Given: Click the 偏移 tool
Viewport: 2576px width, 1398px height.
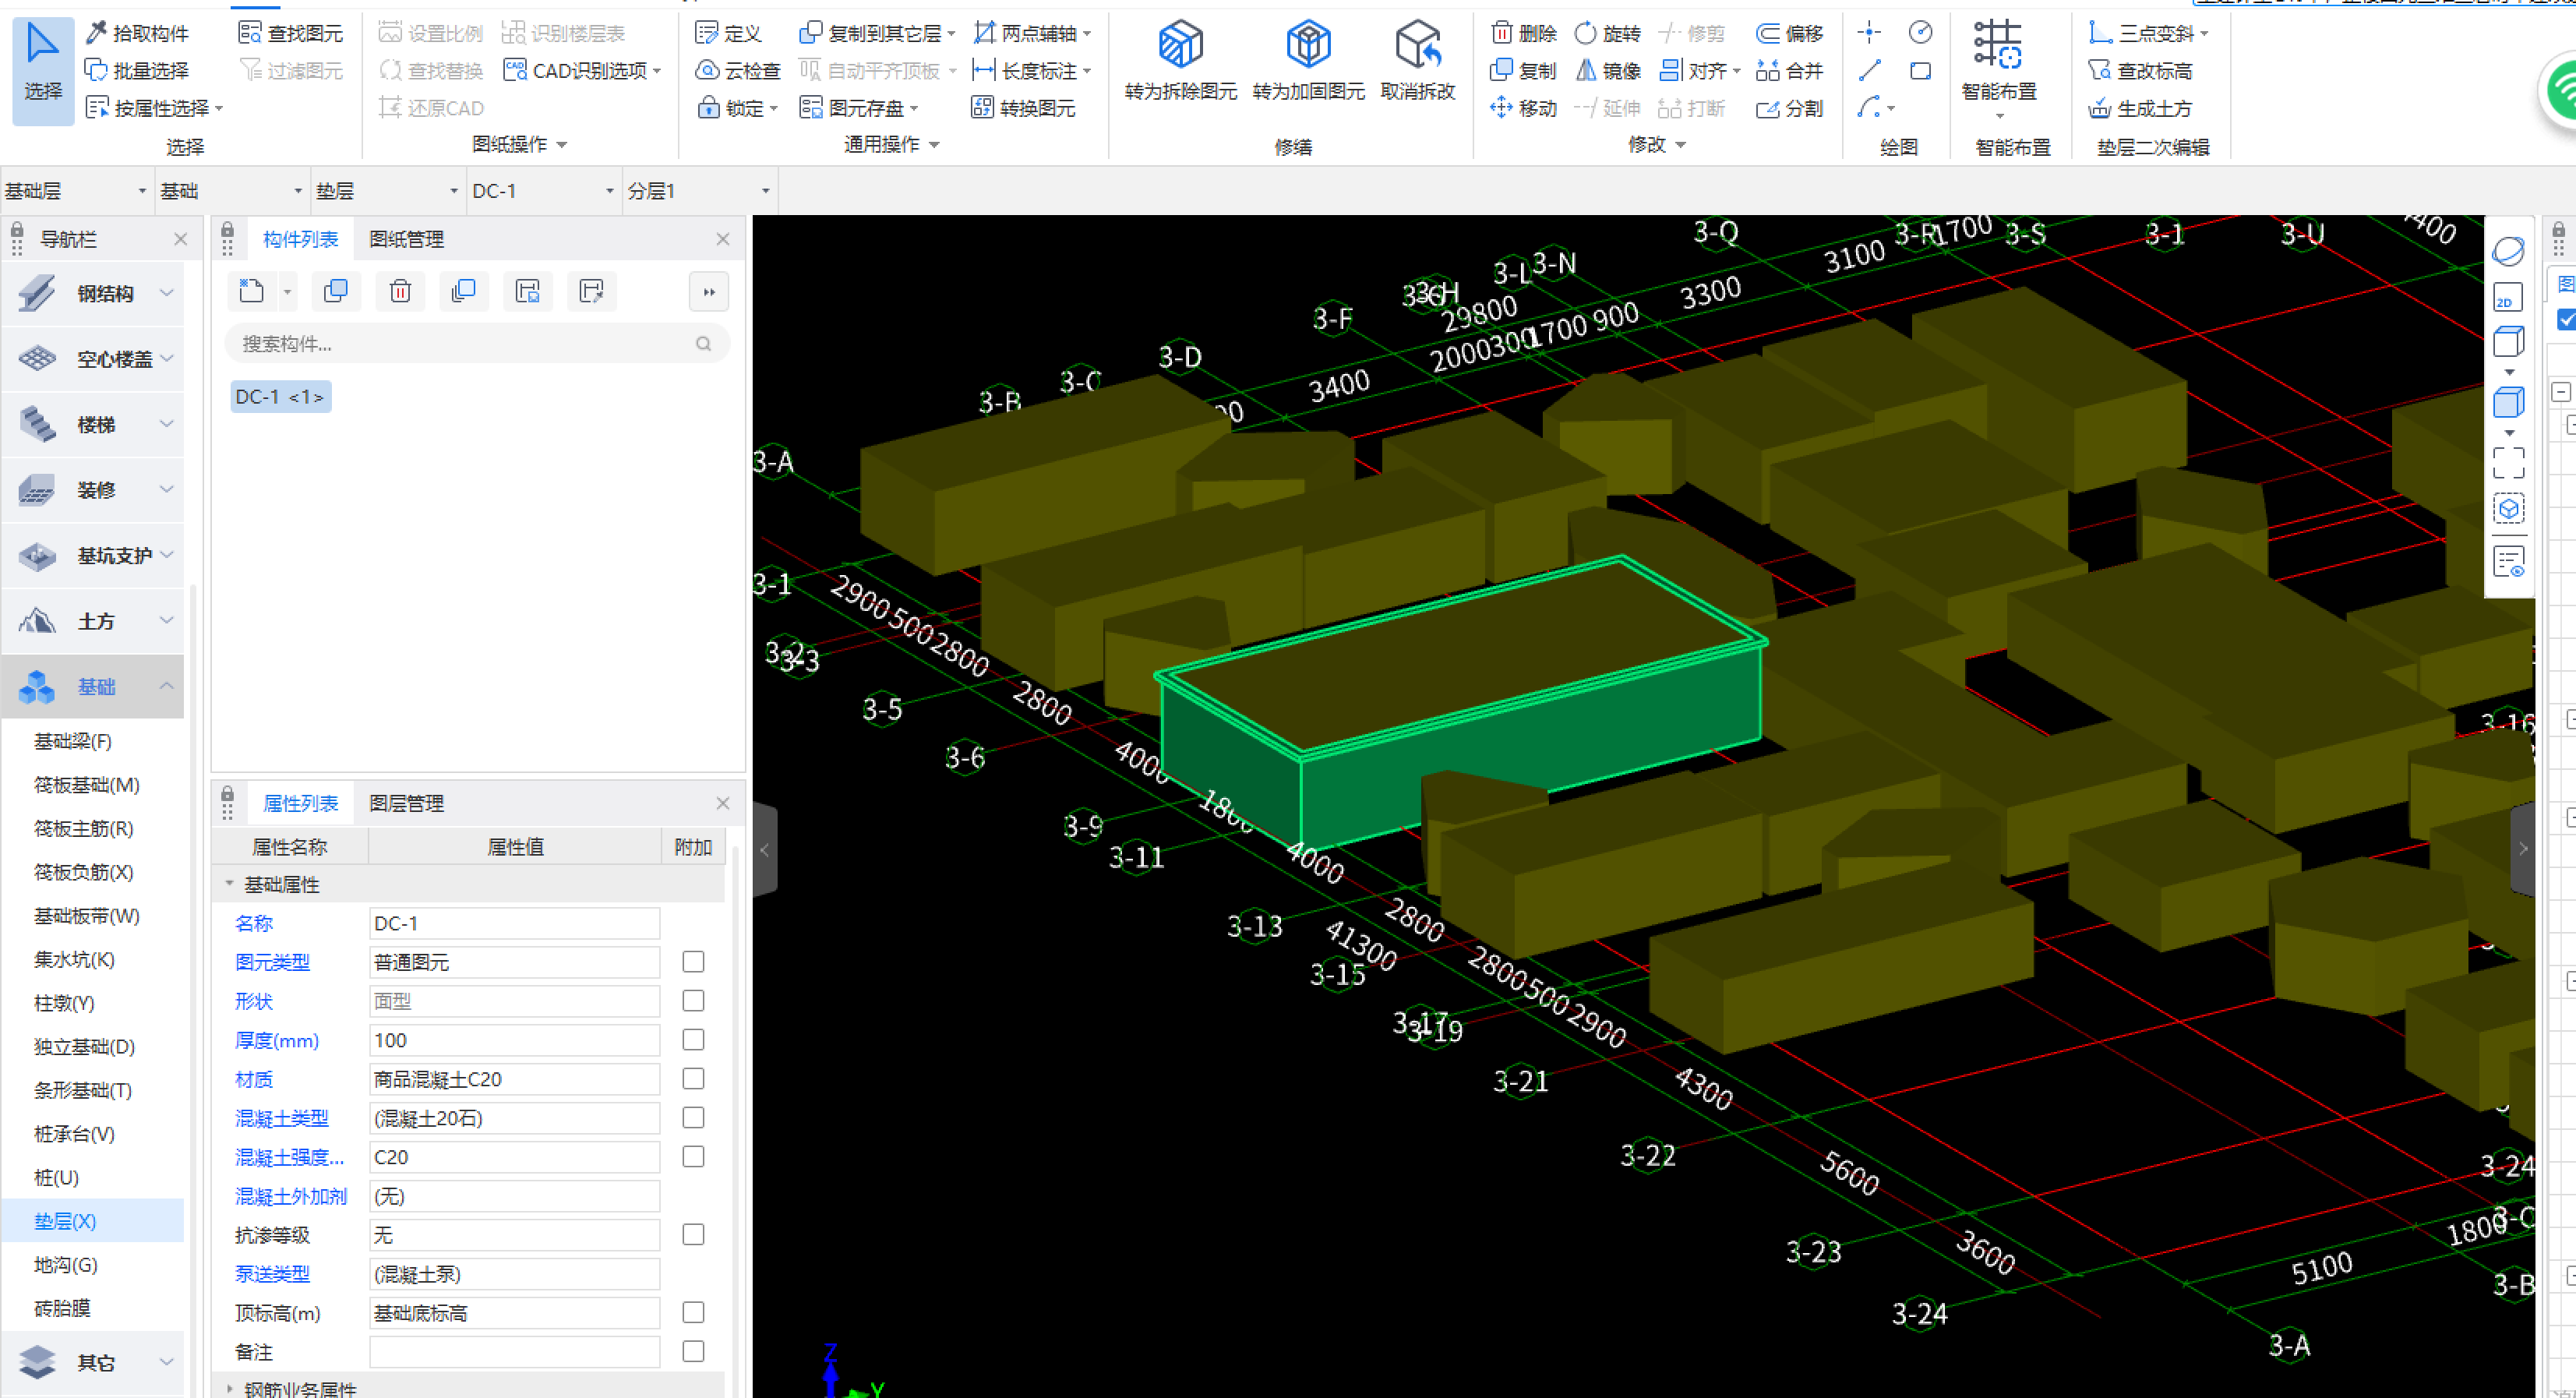Looking at the screenshot, I should 1790,33.
